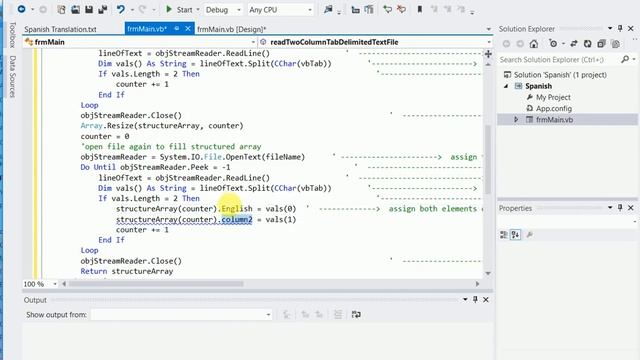Click the editor scroll down arrow
The height and width of the screenshot is (360, 640).
tap(488, 273)
